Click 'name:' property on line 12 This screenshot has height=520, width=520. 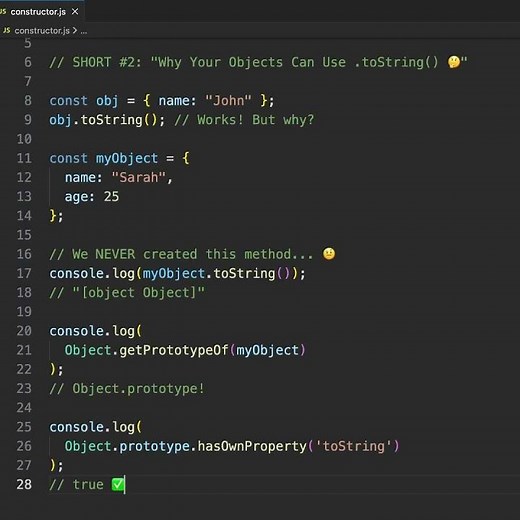[x=83, y=178]
